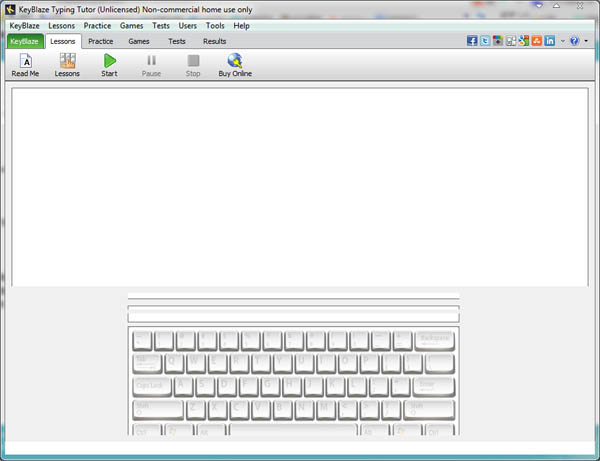Open the Tools menu
600x461 pixels.
coord(215,25)
